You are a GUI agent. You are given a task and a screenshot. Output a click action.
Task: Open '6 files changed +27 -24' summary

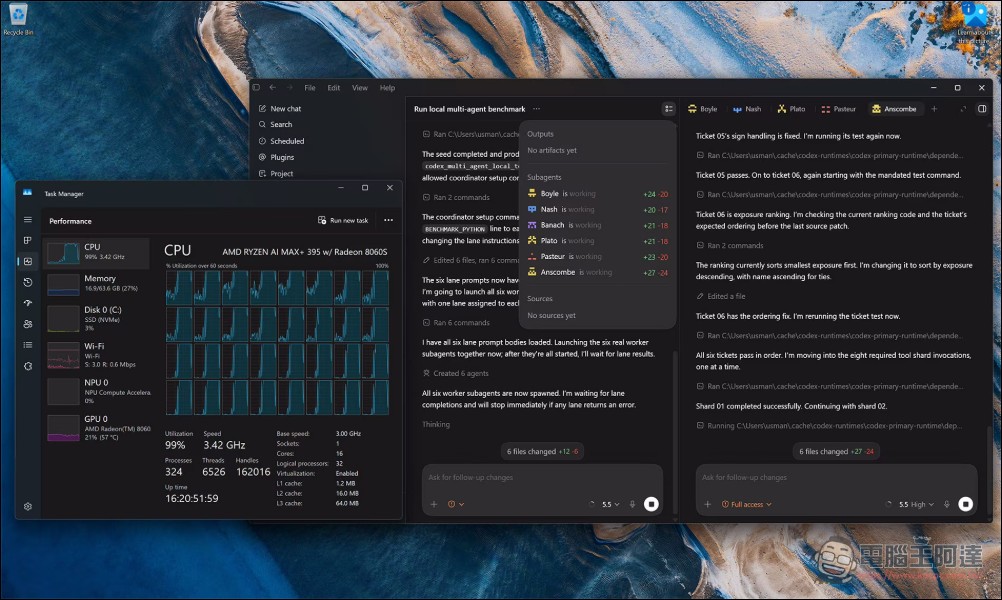pyautogui.click(x=836, y=451)
